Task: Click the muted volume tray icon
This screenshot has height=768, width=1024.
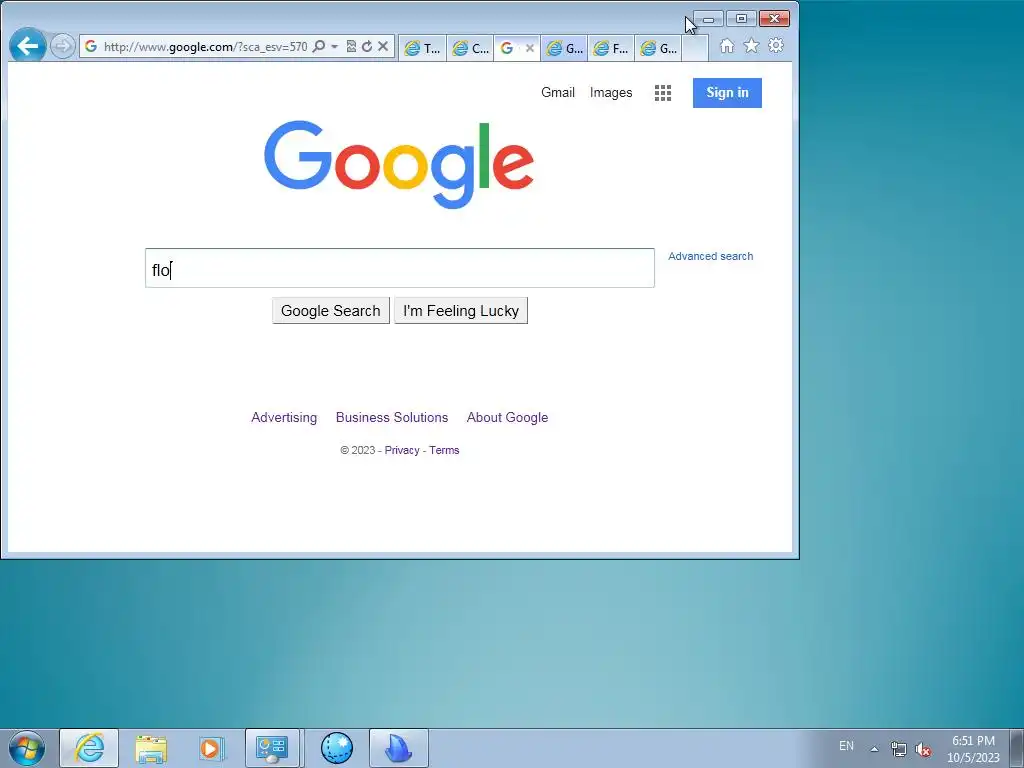Action: click(923, 749)
